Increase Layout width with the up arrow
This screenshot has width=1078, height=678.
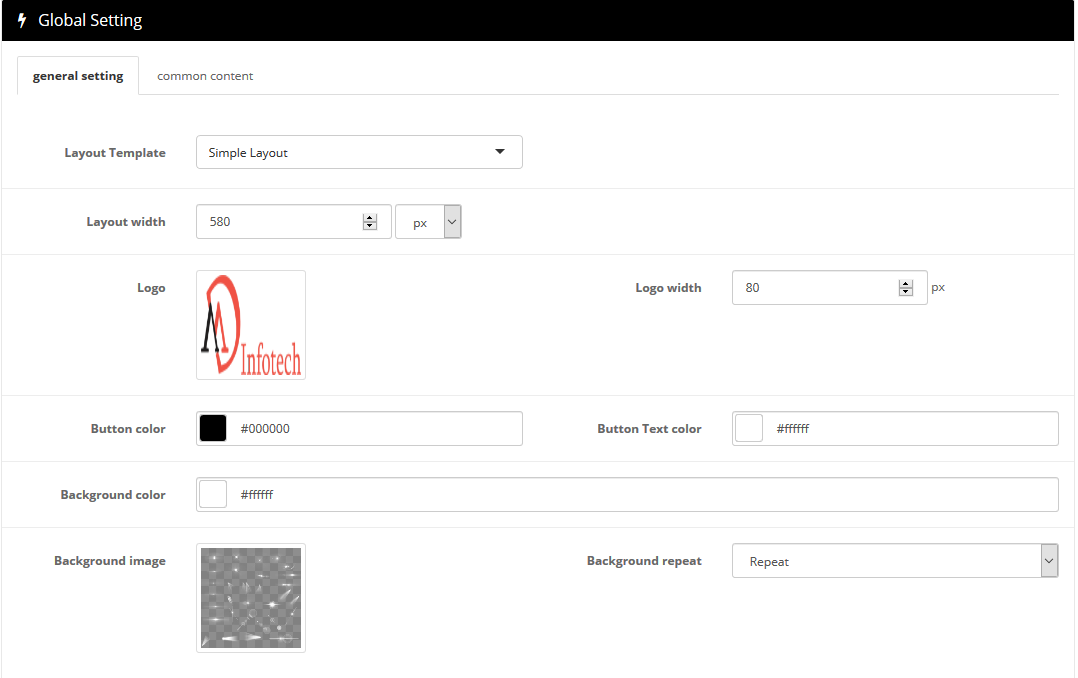point(370,217)
